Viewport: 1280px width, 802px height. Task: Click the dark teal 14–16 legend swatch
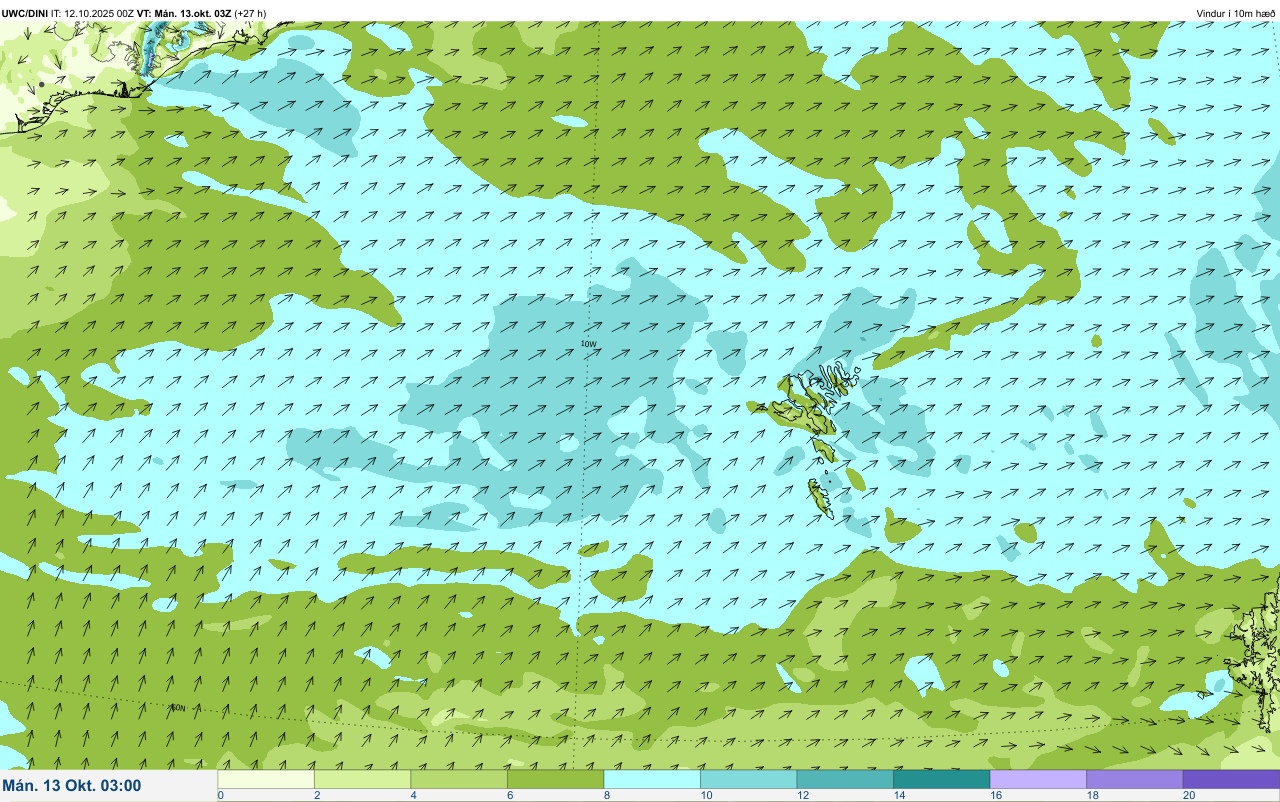[941, 780]
